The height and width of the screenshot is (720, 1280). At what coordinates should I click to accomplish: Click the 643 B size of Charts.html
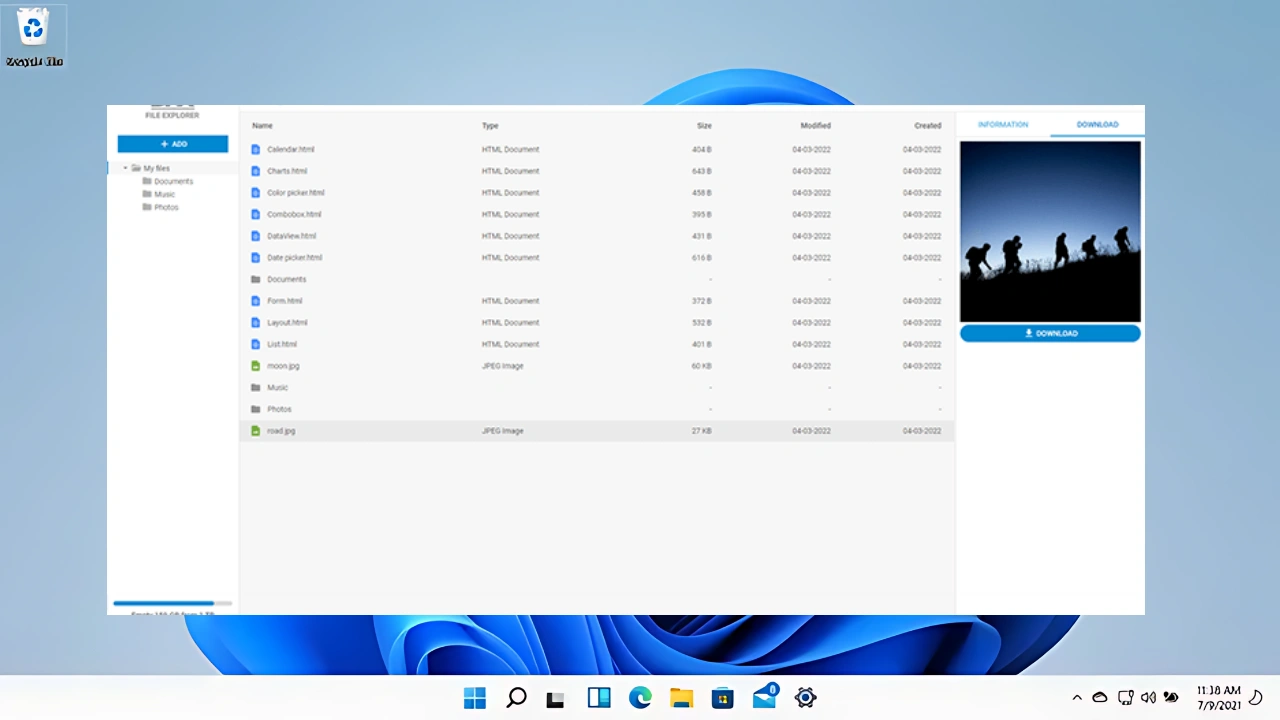click(702, 171)
